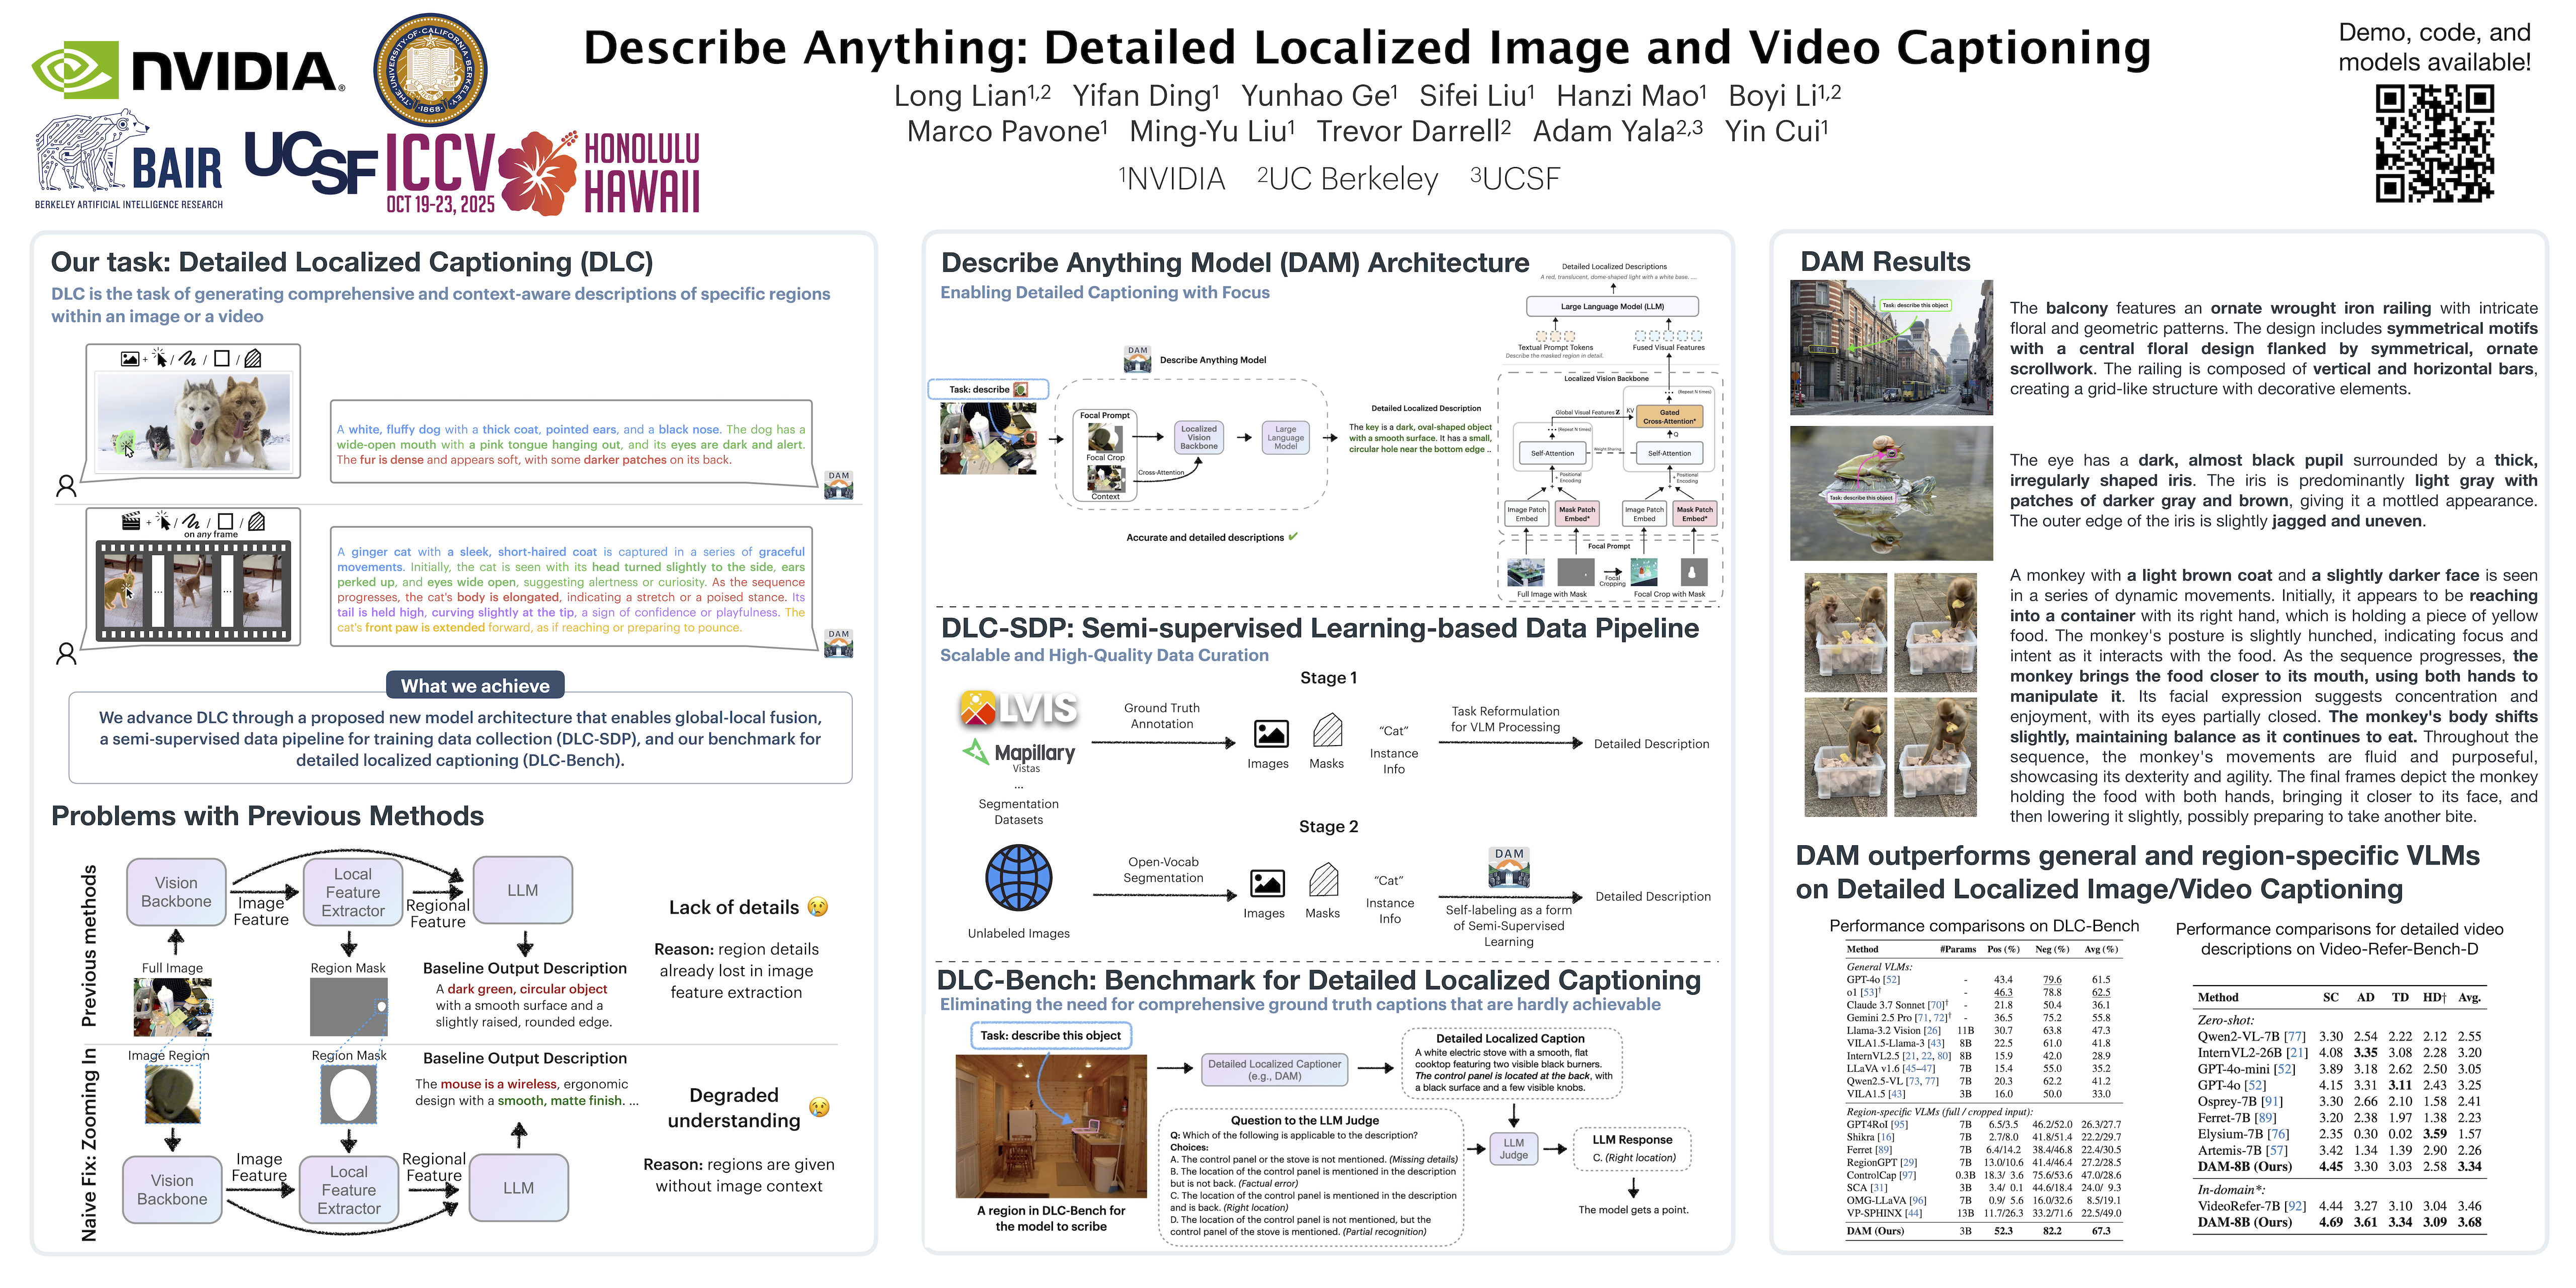Click the ICCV Honolulu Hawaii logo
2576x1288 pixels.
tap(543, 172)
